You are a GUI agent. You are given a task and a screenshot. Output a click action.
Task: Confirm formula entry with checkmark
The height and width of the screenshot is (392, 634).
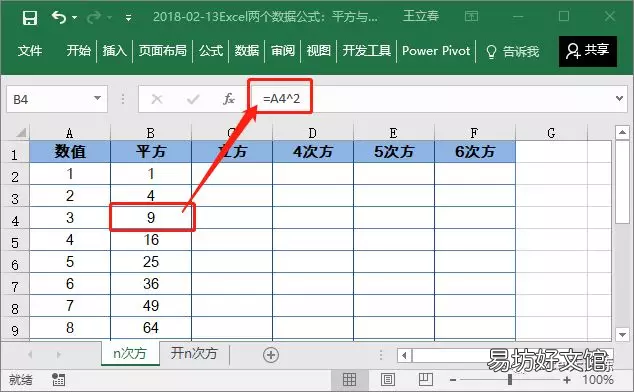(x=193, y=99)
